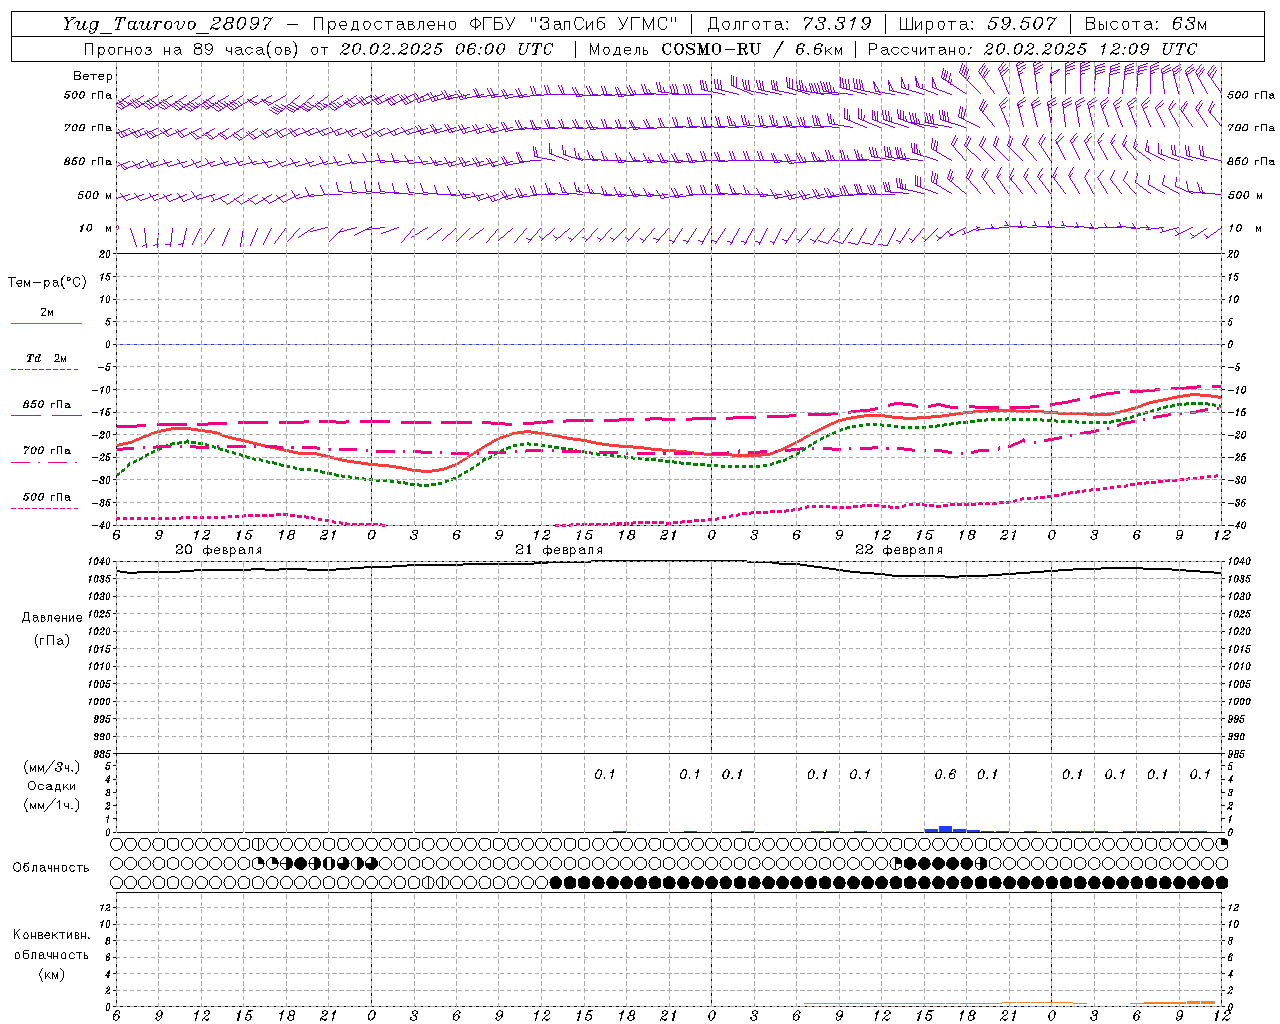Click the 22 февраля date label
This screenshot has height=1024, width=1280.
click(899, 550)
